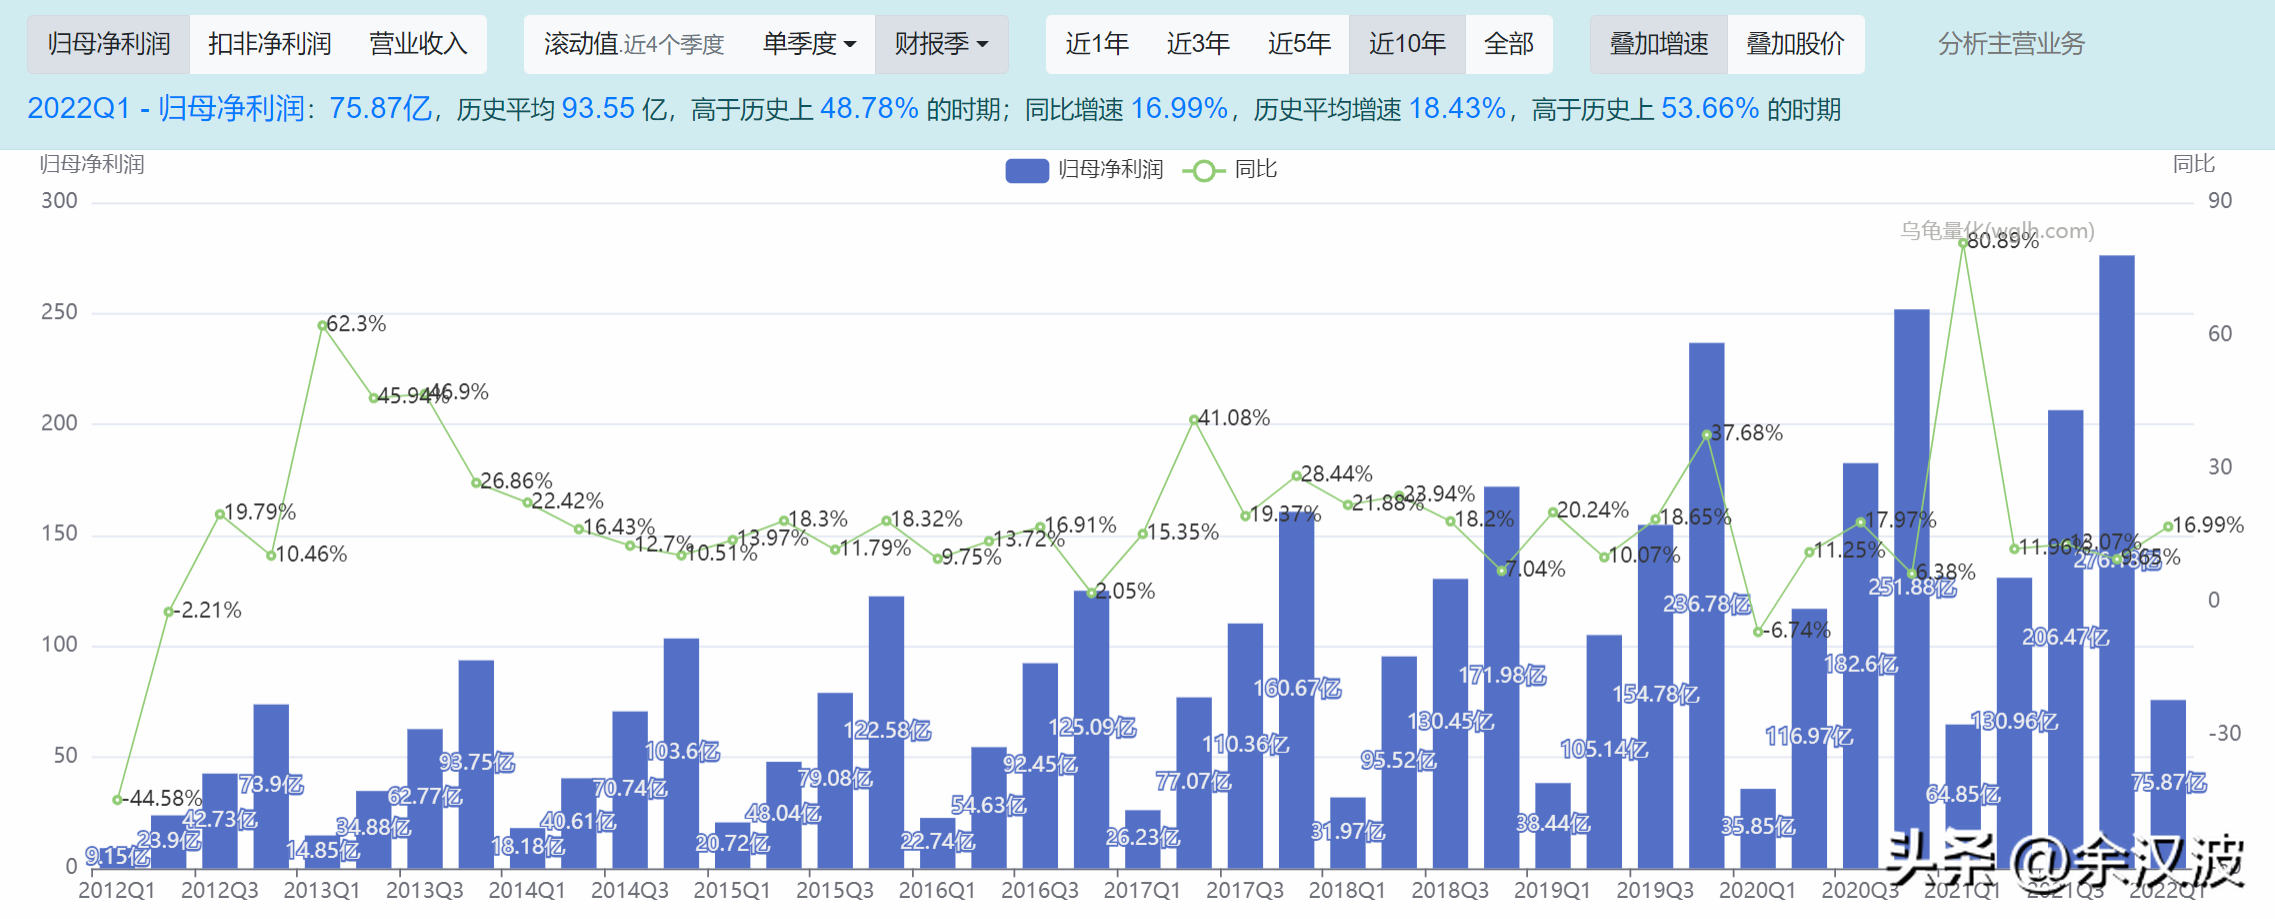The image size is (2275, 919).
Task: Click the 80.89% growth data point
Action: tap(1963, 242)
